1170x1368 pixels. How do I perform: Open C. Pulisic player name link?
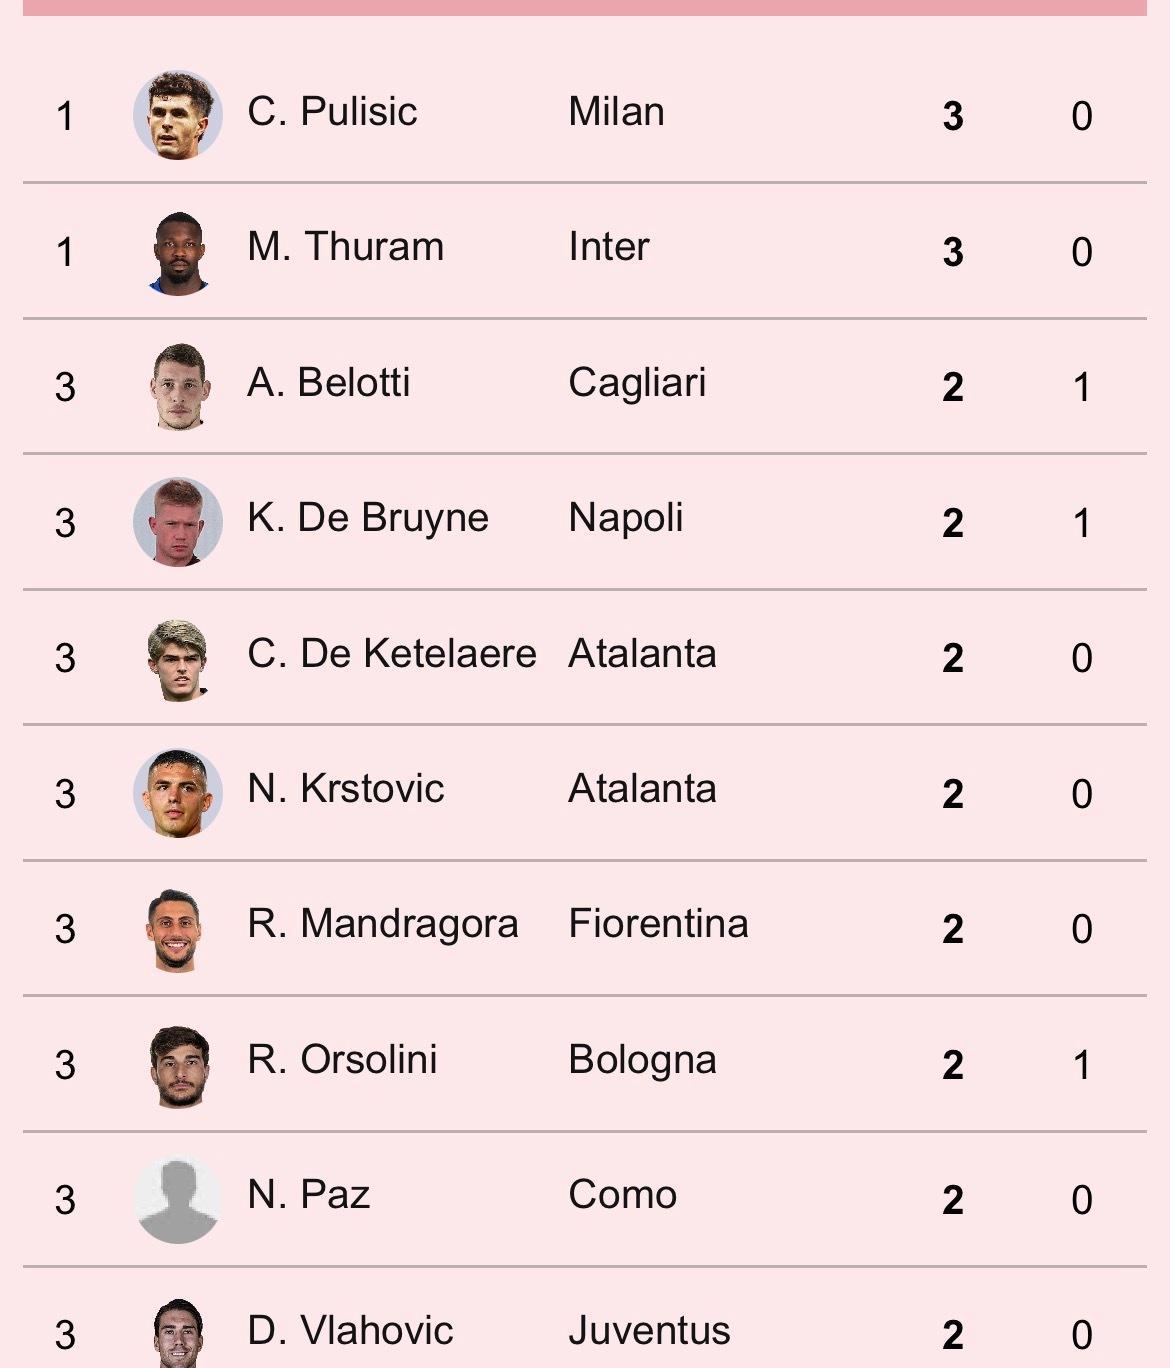332,111
